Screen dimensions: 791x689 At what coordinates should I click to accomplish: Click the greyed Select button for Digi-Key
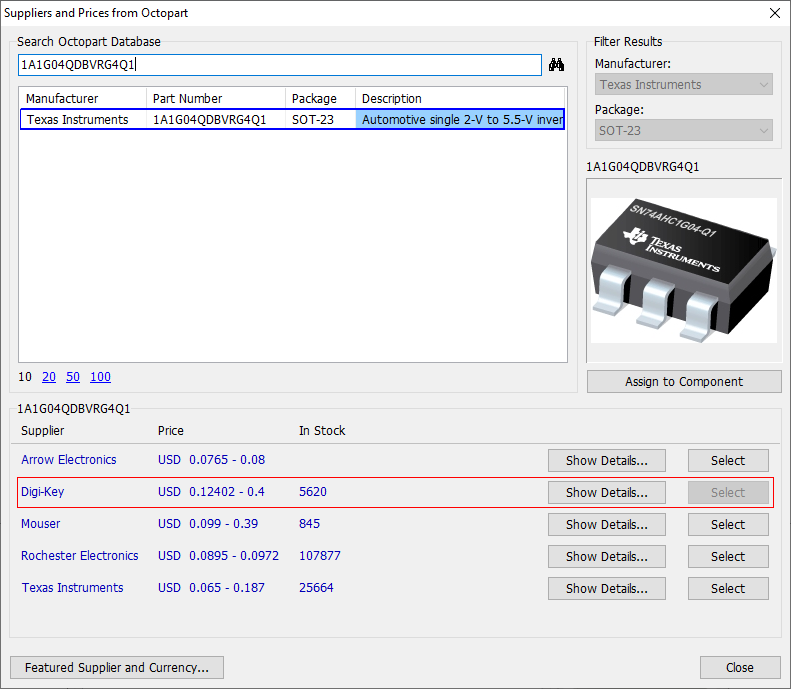pyautogui.click(x=728, y=492)
